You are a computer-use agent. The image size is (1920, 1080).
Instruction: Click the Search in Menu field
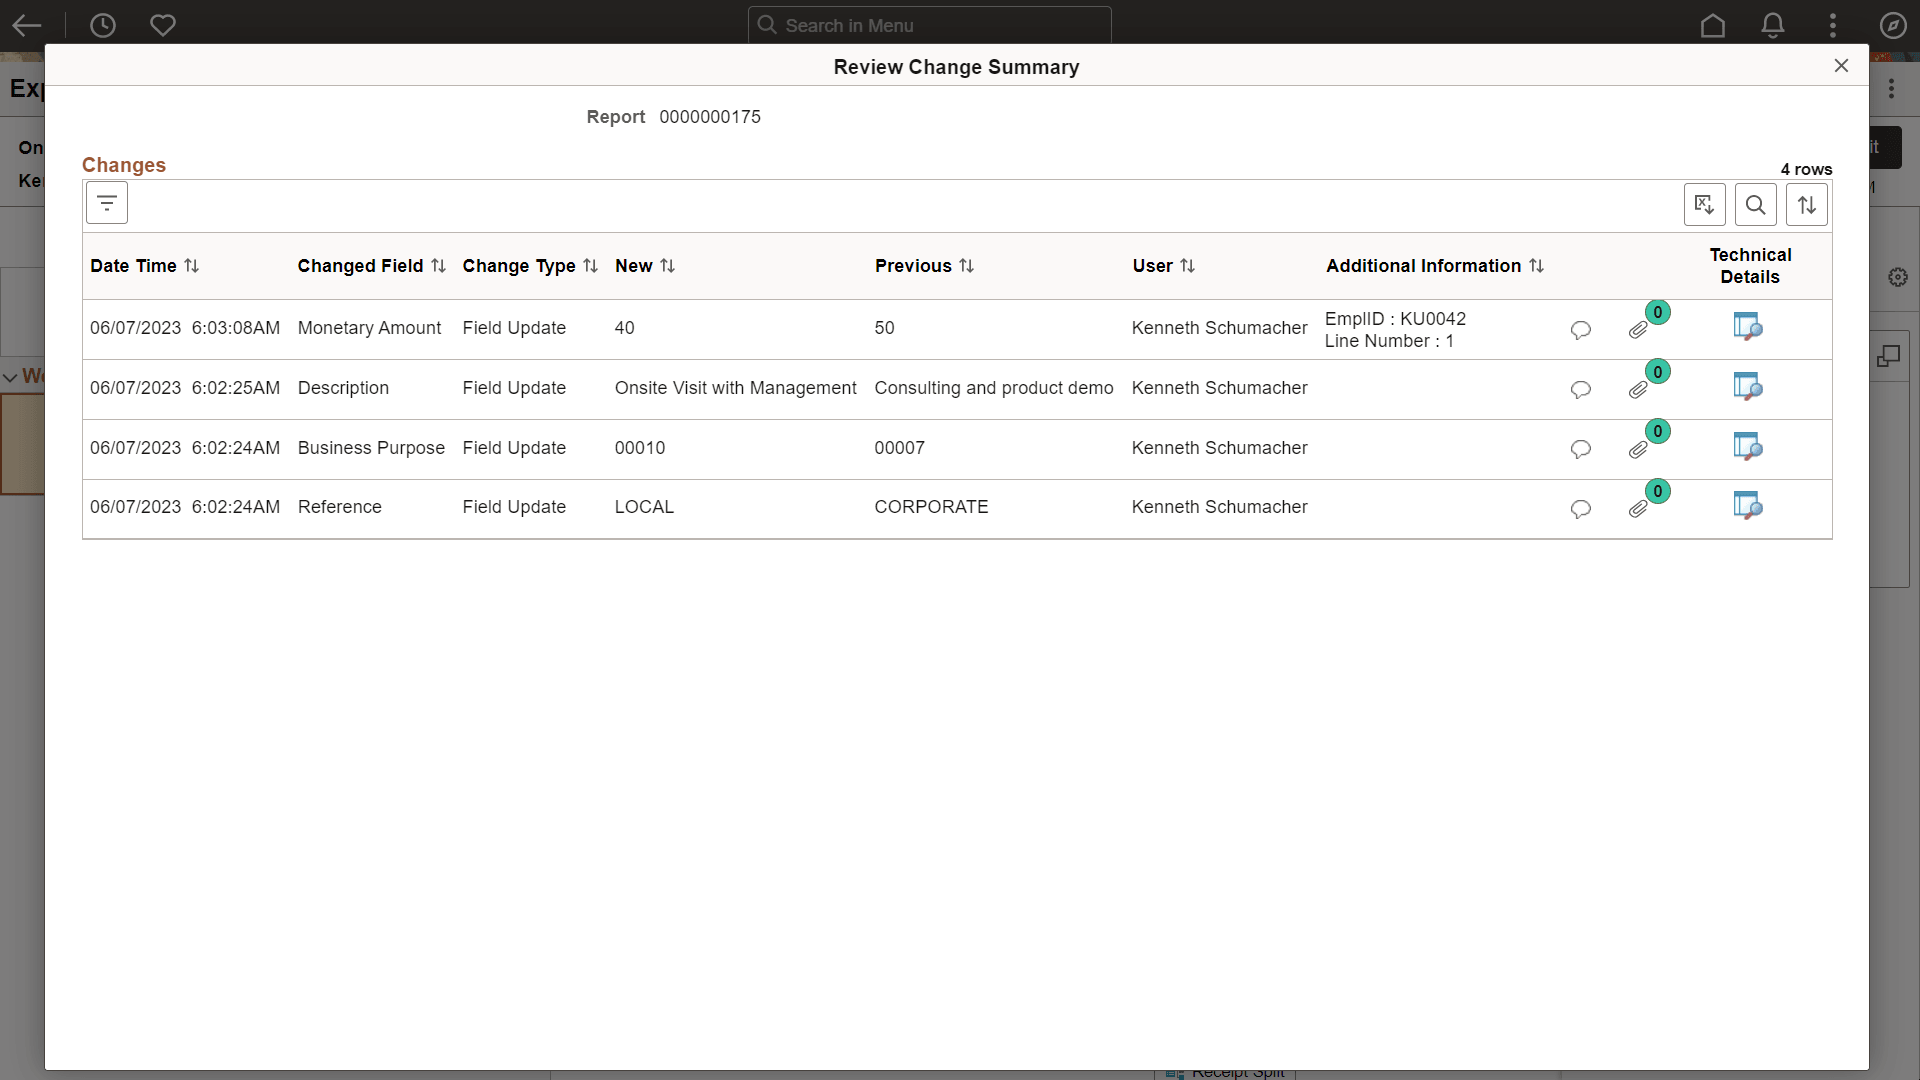(x=929, y=24)
